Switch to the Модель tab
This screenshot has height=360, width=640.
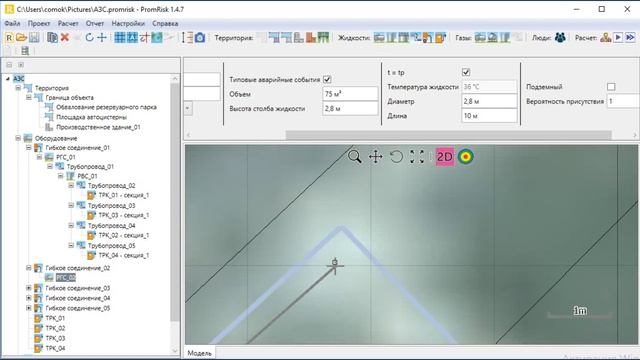[200, 353]
